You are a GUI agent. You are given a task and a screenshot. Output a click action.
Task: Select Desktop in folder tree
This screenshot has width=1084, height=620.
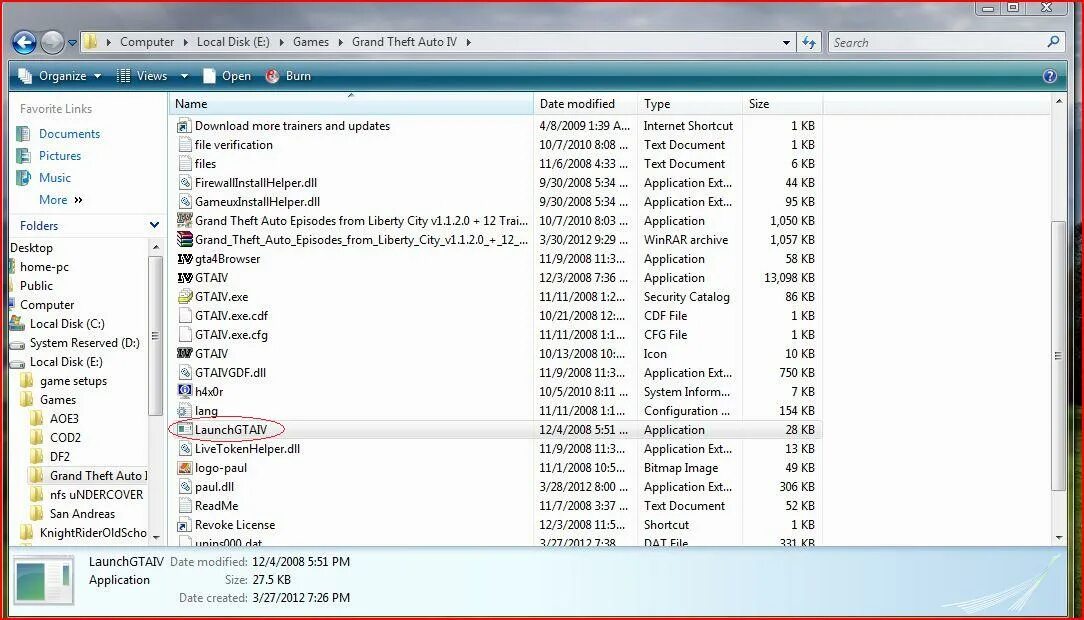point(31,247)
